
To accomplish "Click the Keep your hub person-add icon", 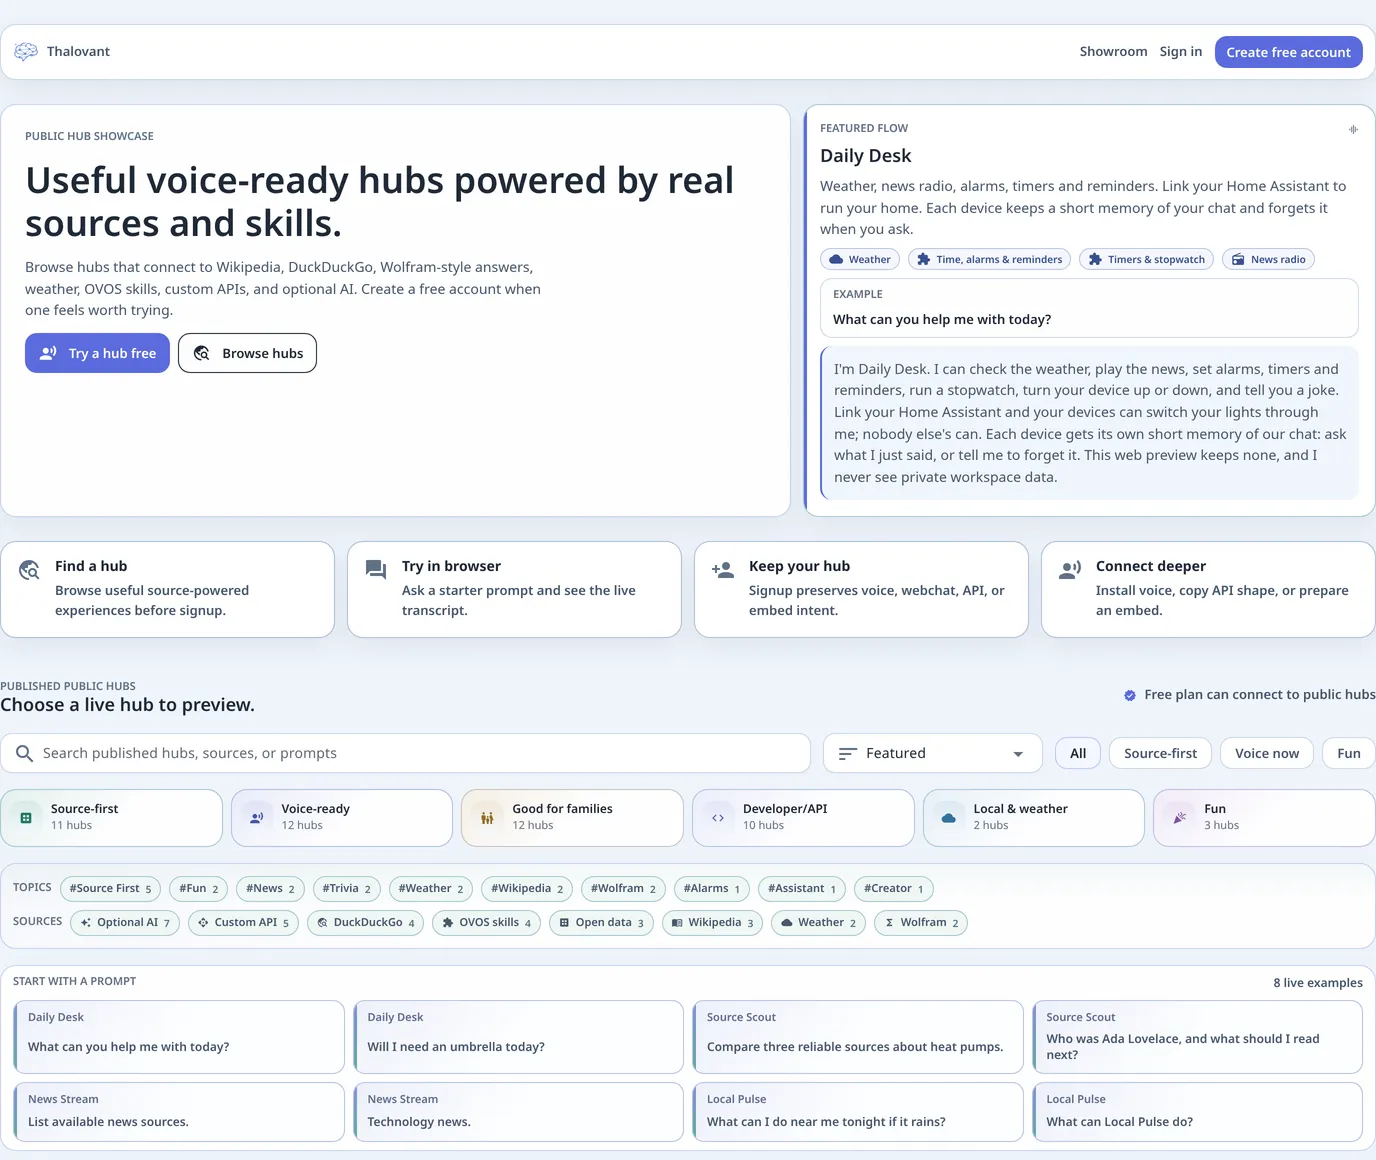I will point(723,570).
